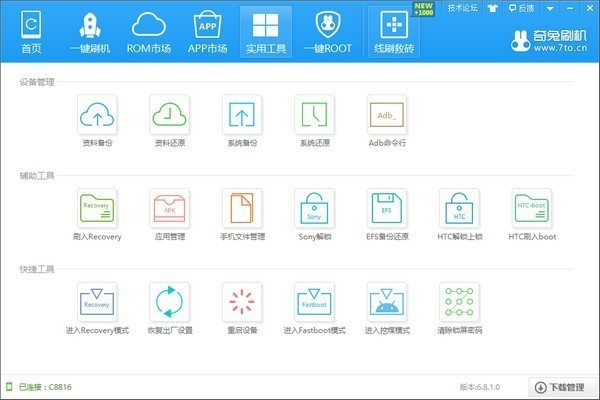This screenshot has height=400, width=600.
Task: Choose the Sony解锁 unlock tool
Action: (x=315, y=209)
